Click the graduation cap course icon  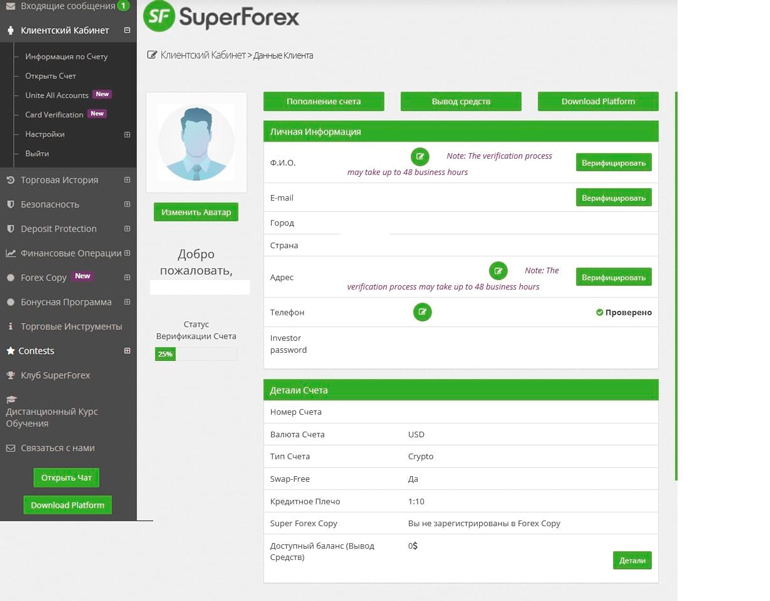coord(11,399)
